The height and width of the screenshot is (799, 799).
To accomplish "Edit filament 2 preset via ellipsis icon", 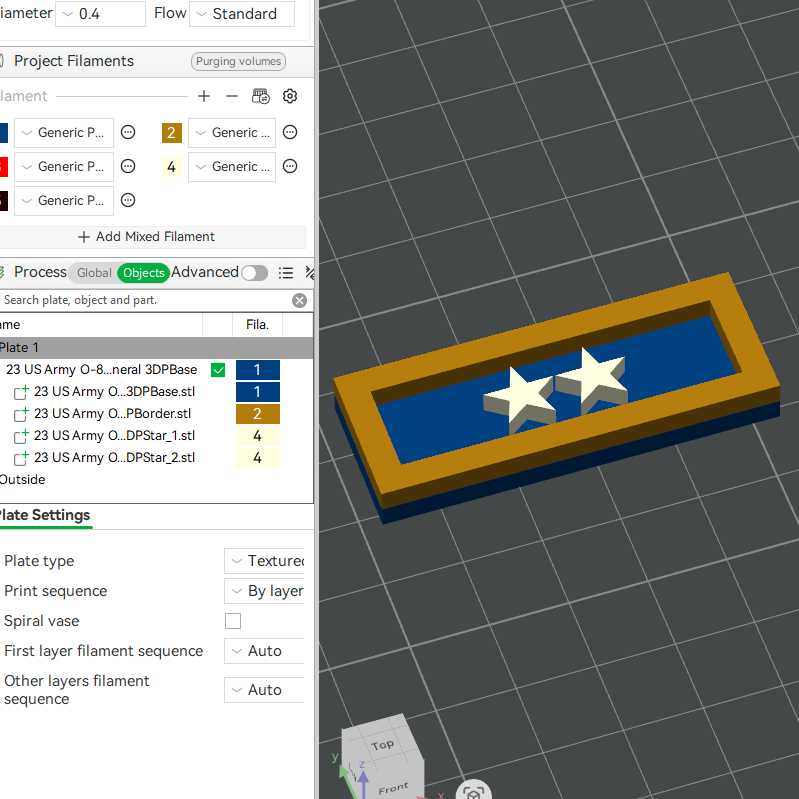I will (290, 132).
